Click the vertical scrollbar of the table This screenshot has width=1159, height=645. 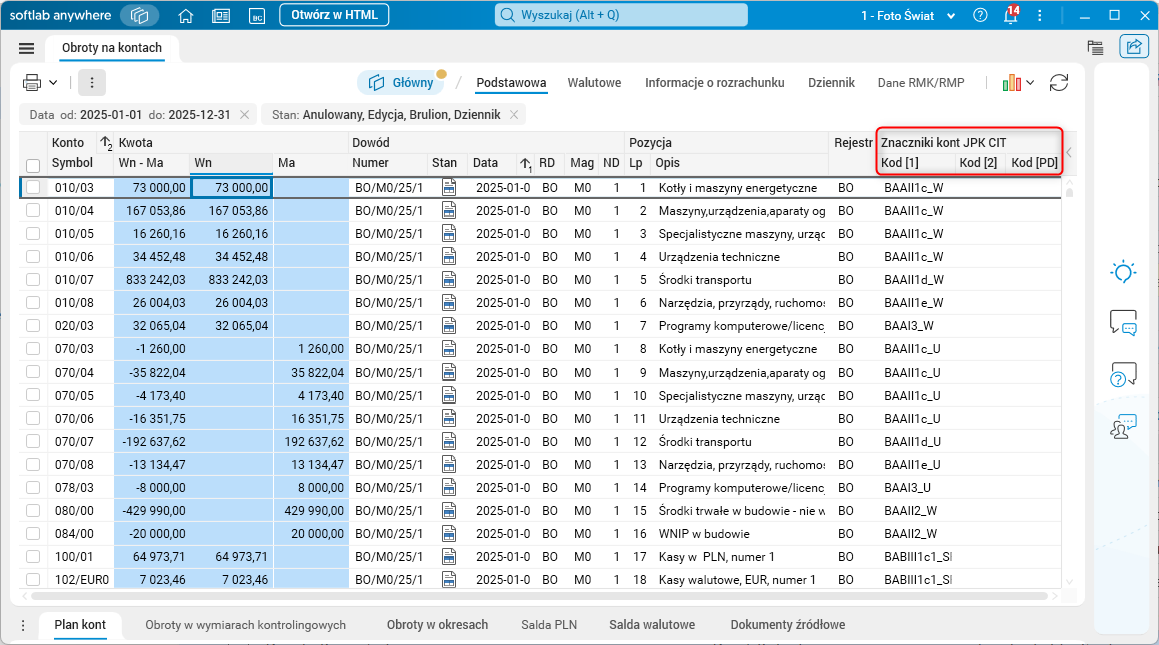click(1070, 194)
